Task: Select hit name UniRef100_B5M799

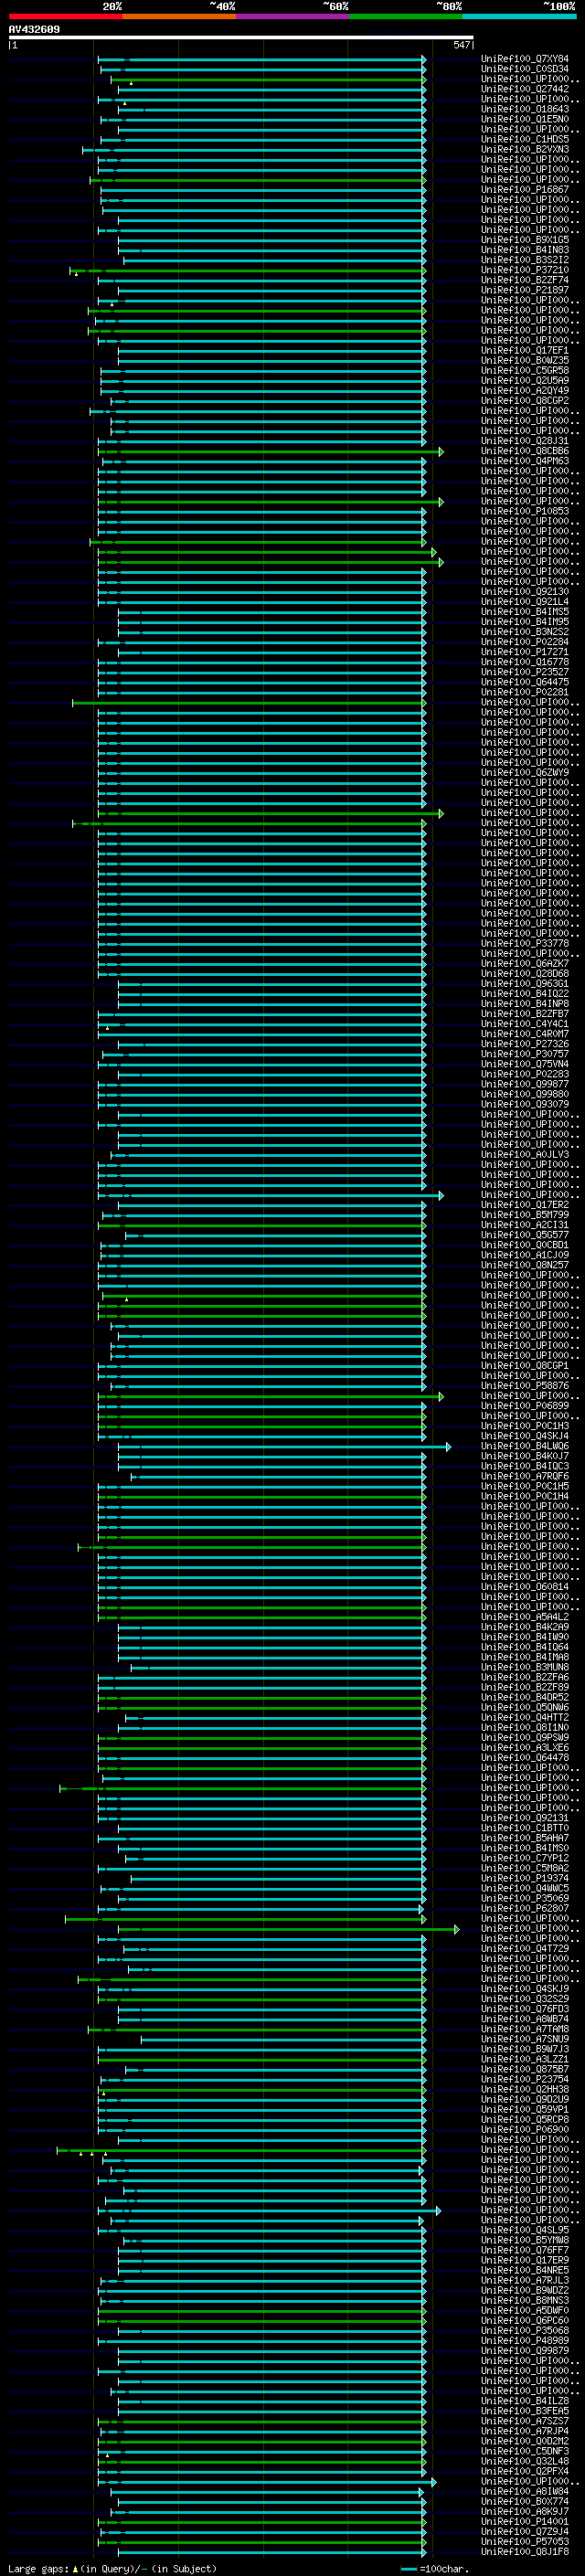Action: (525, 1214)
